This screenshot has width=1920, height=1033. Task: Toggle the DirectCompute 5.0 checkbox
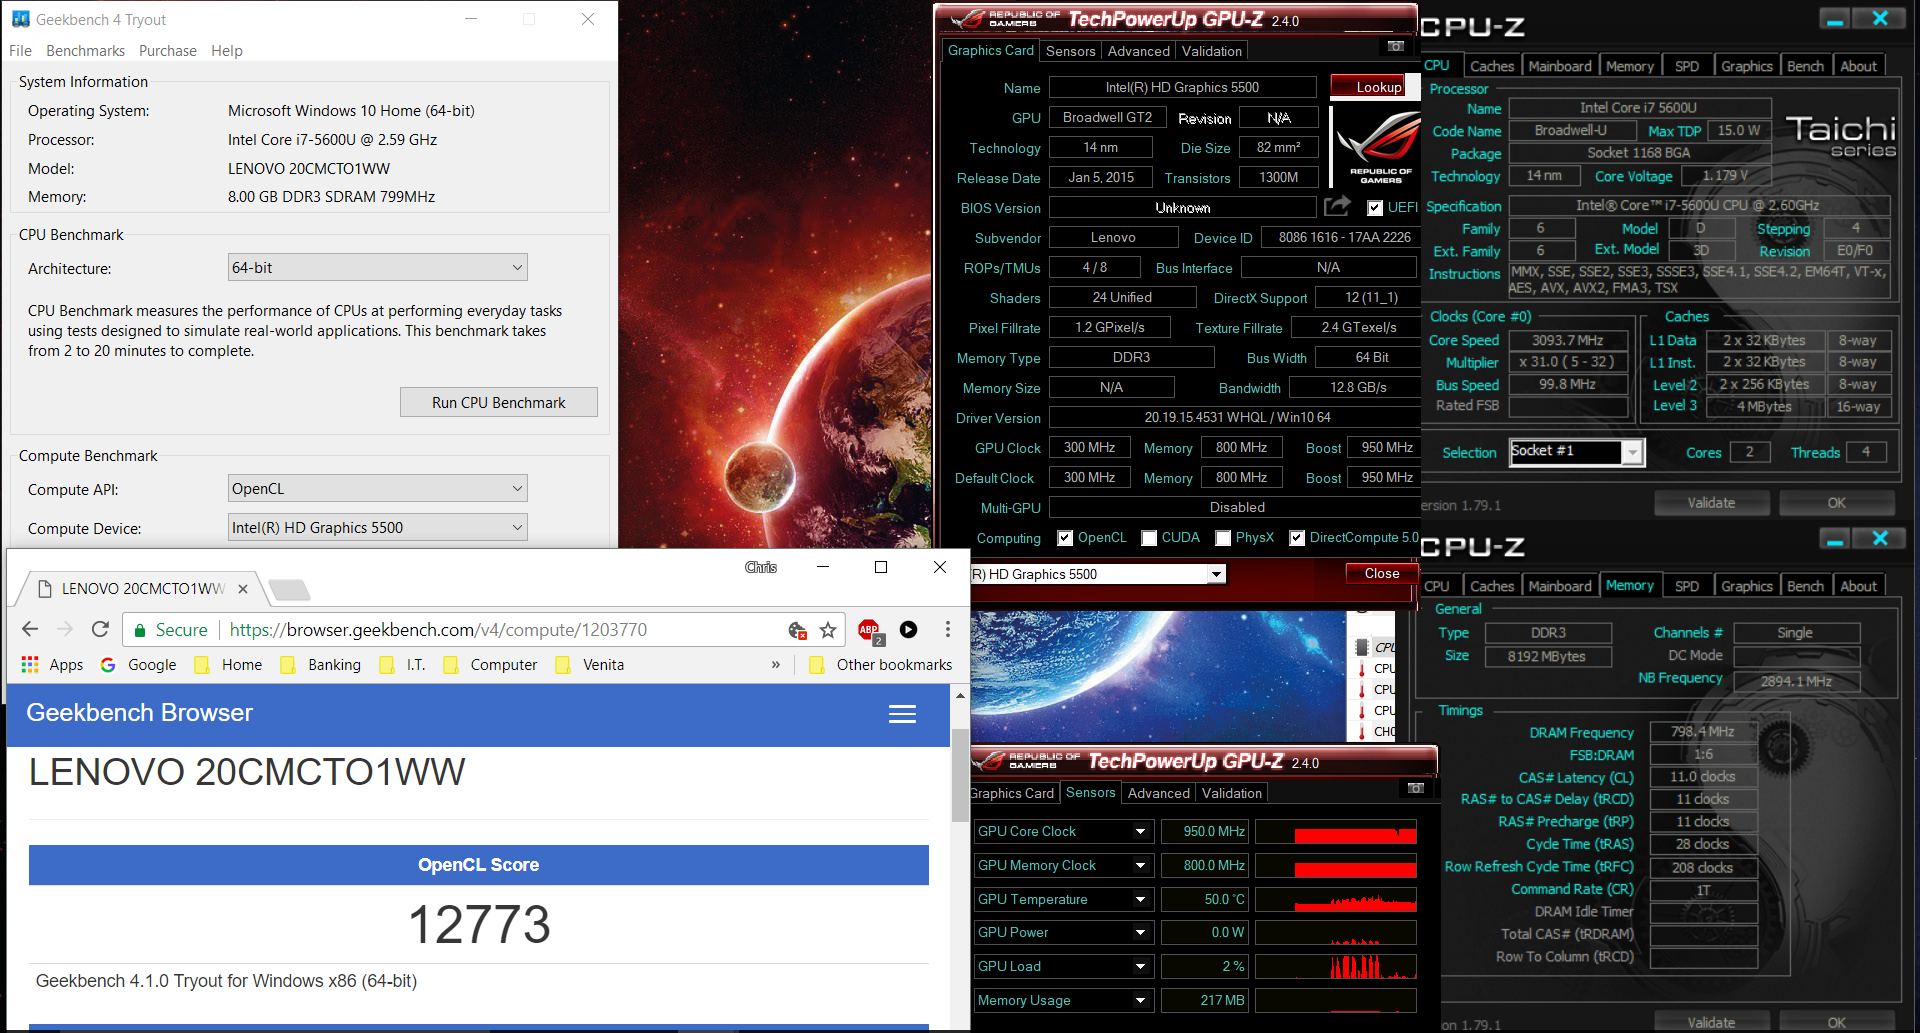click(1297, 538)
